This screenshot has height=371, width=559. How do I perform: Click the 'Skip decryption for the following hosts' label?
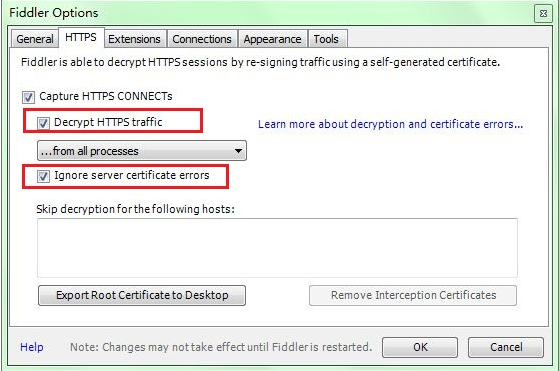click(x=135, y=209)
